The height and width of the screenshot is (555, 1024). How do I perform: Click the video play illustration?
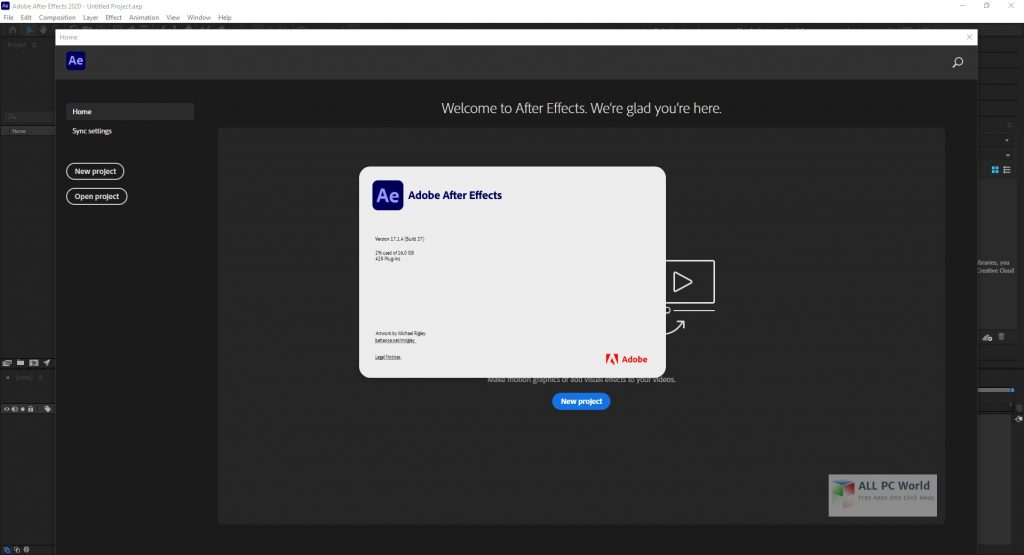(x=690, y=282)
